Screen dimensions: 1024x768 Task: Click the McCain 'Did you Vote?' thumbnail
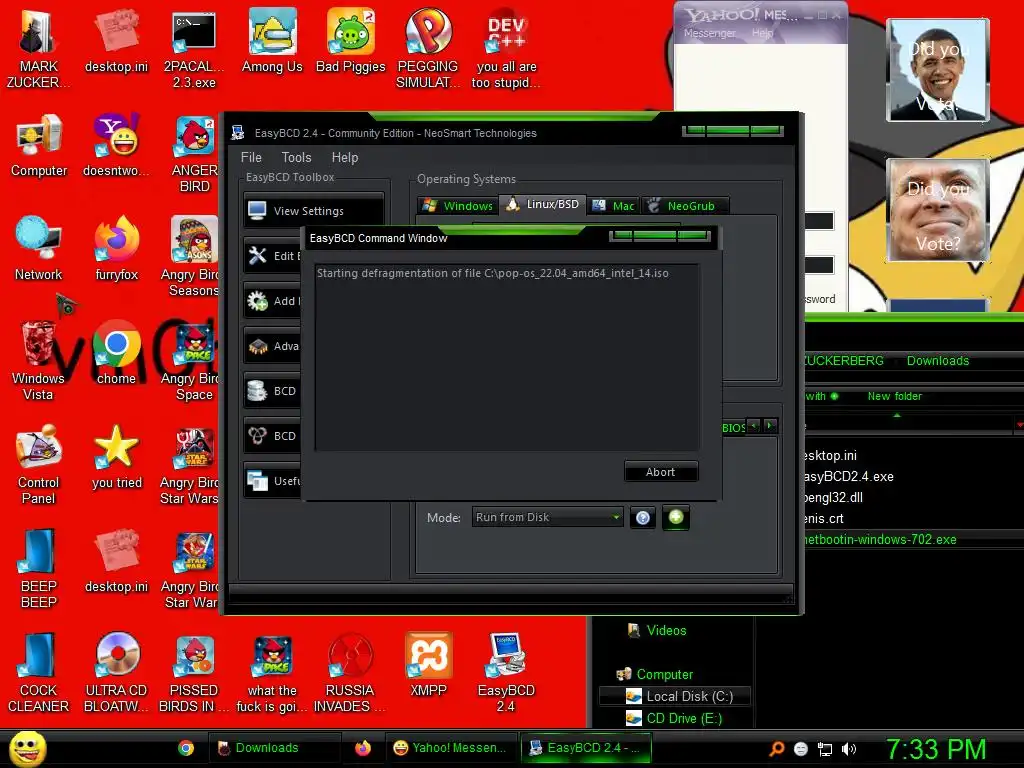click(x=938, y=210)
